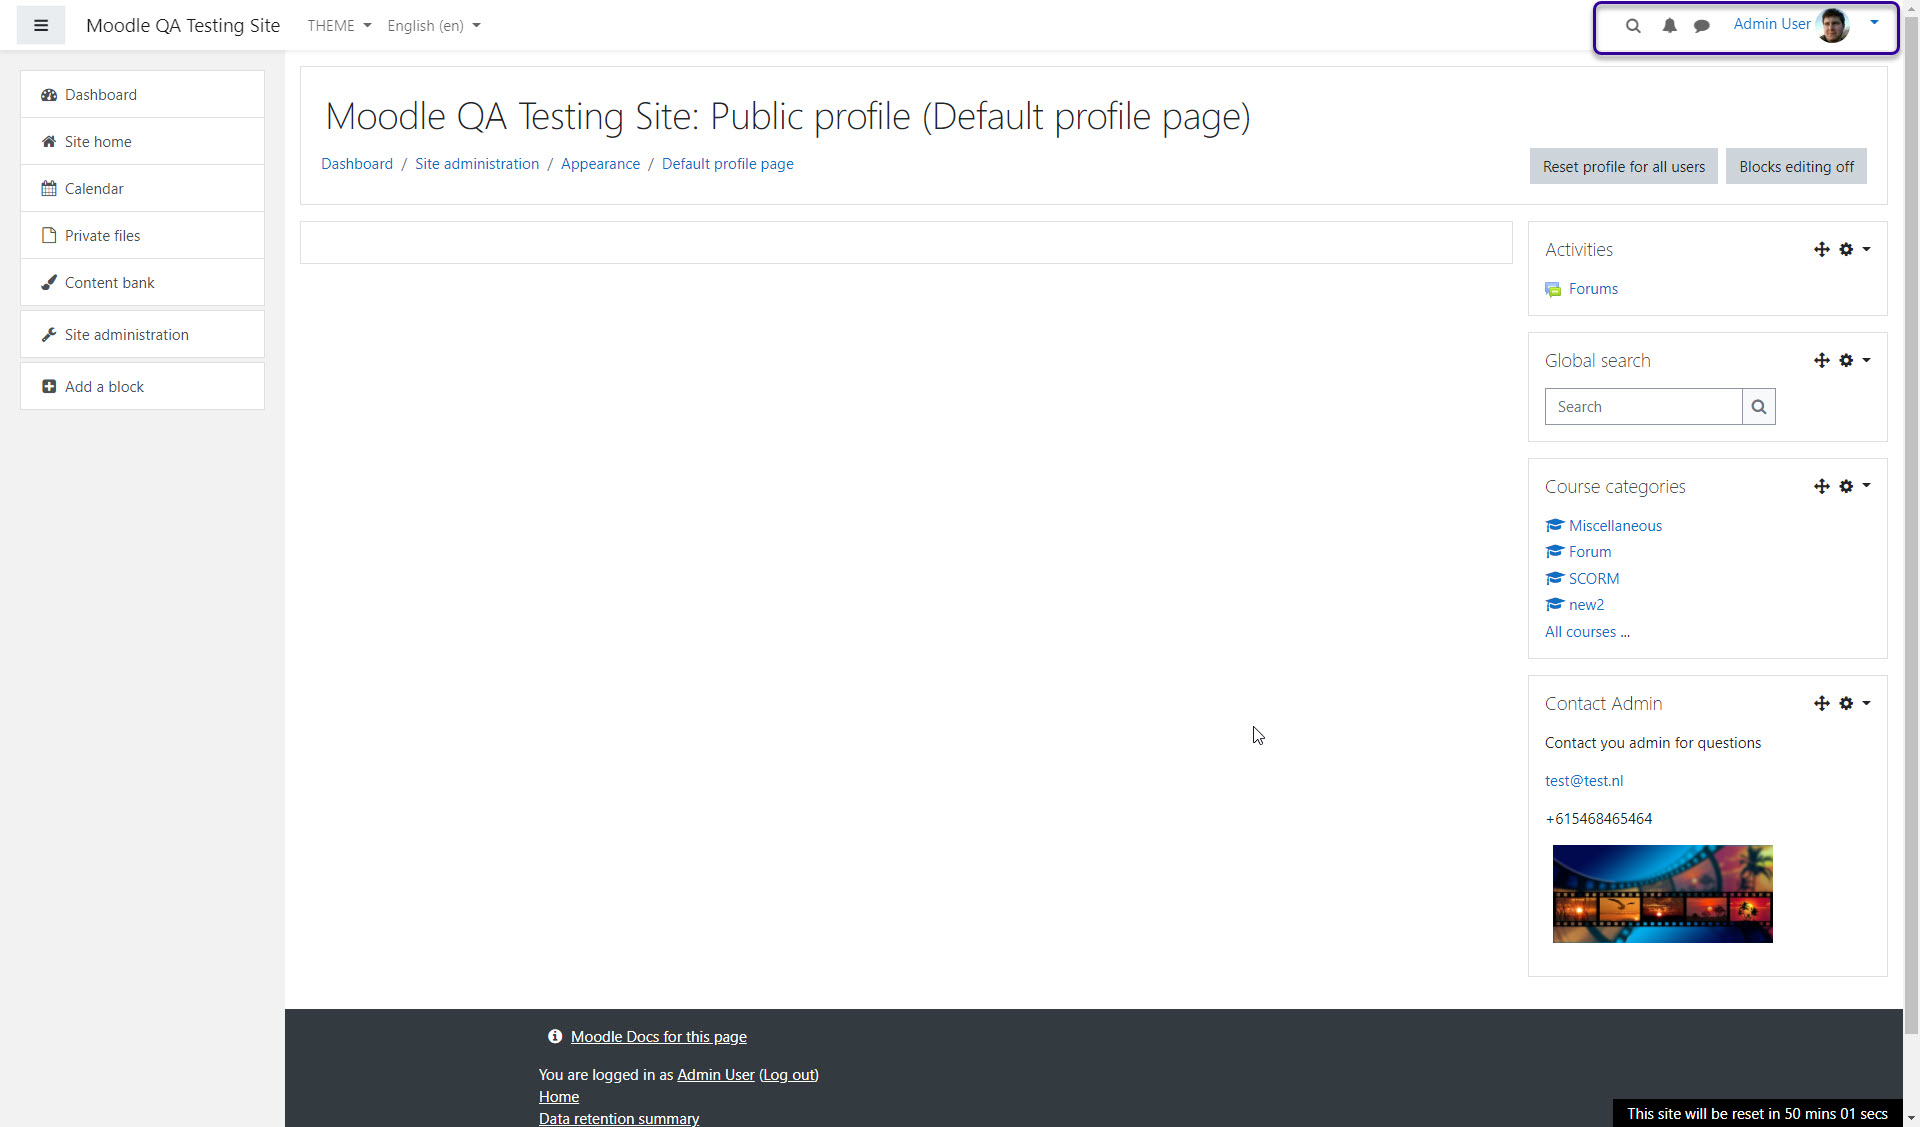
Task: Click the Log out link
Action: click(789, 1075)
